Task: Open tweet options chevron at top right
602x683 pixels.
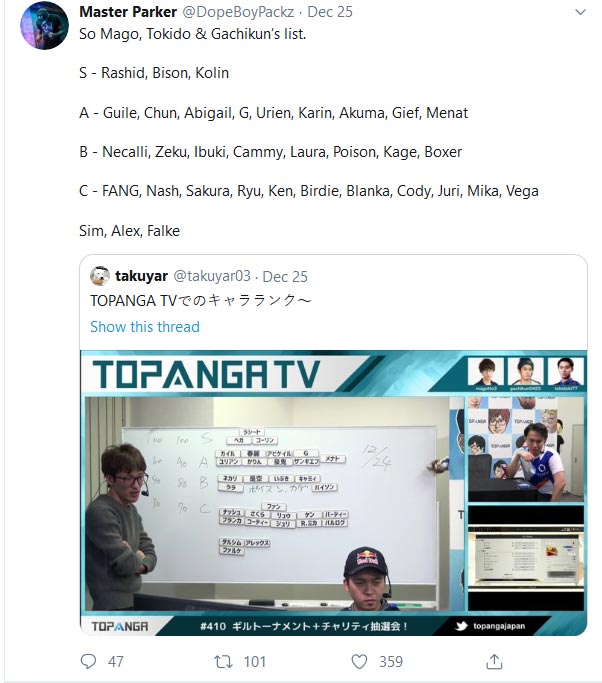Action: [581, 12]
